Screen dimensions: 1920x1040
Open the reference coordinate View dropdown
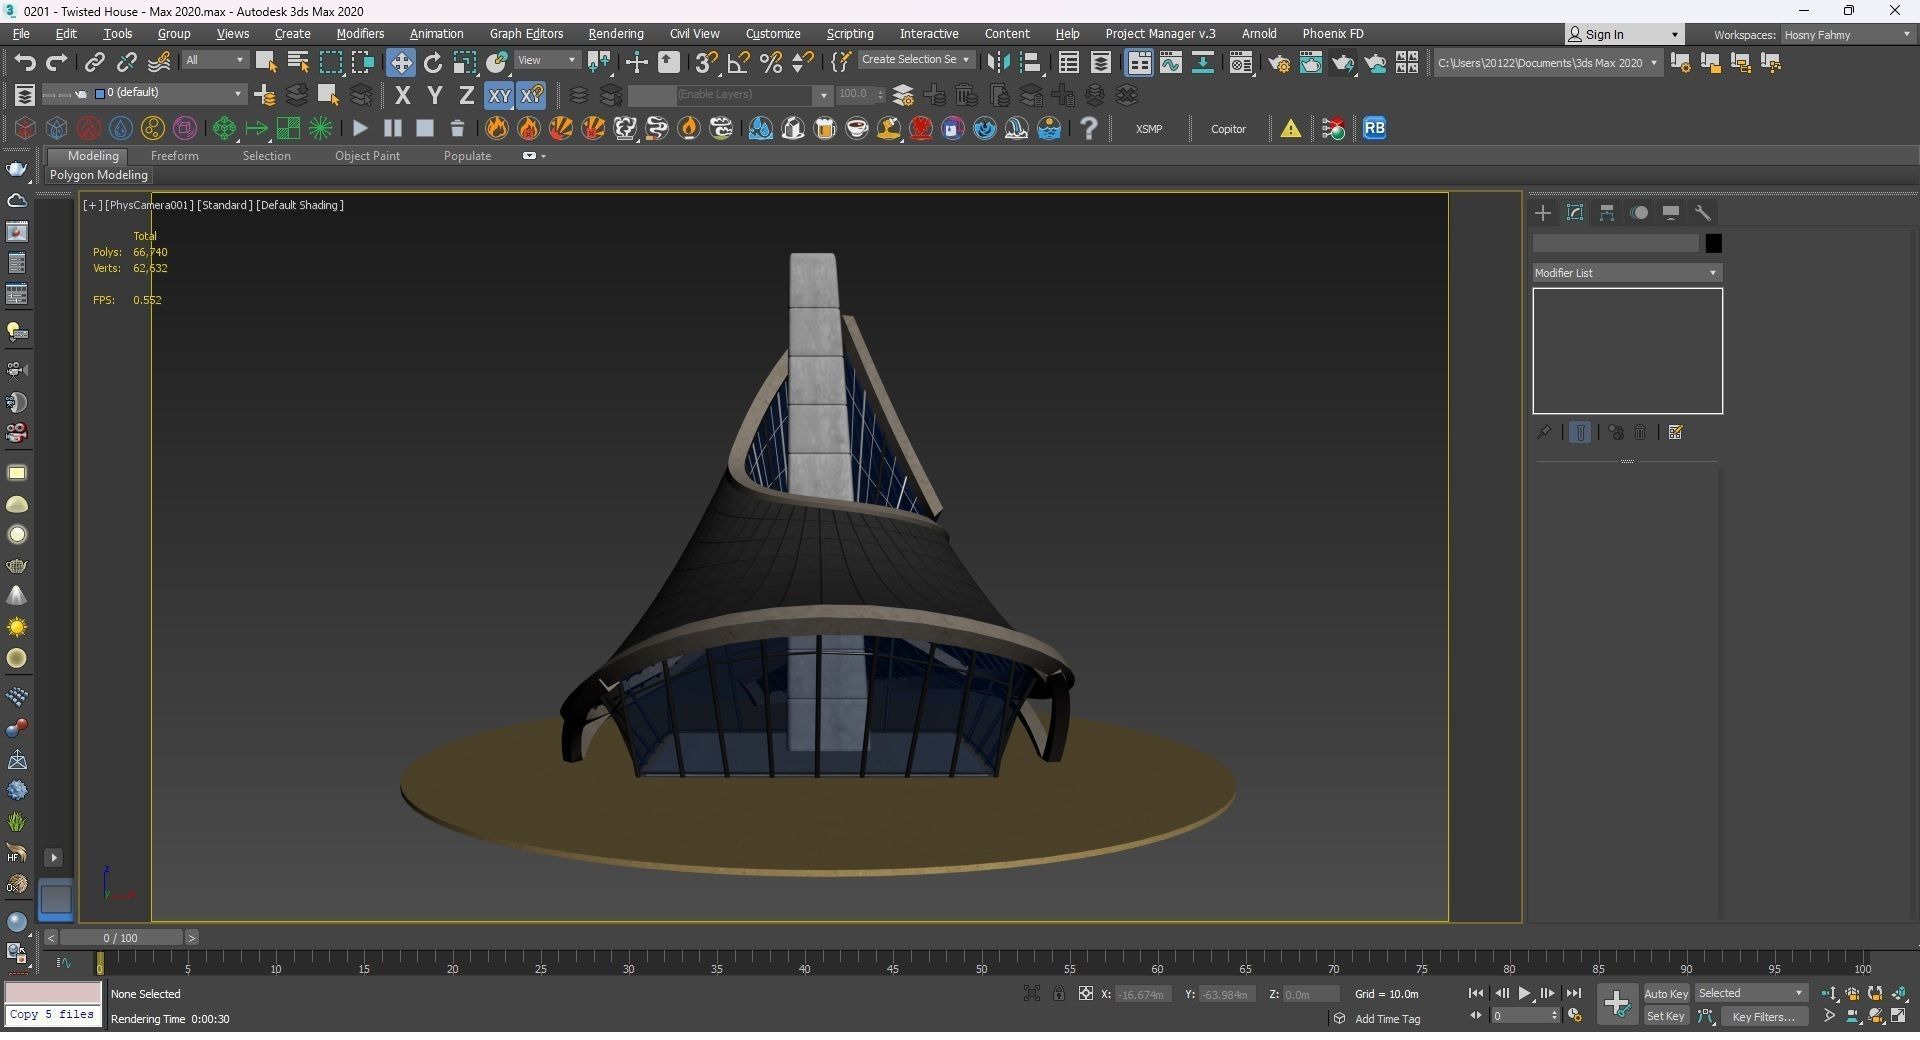point(546,61)
